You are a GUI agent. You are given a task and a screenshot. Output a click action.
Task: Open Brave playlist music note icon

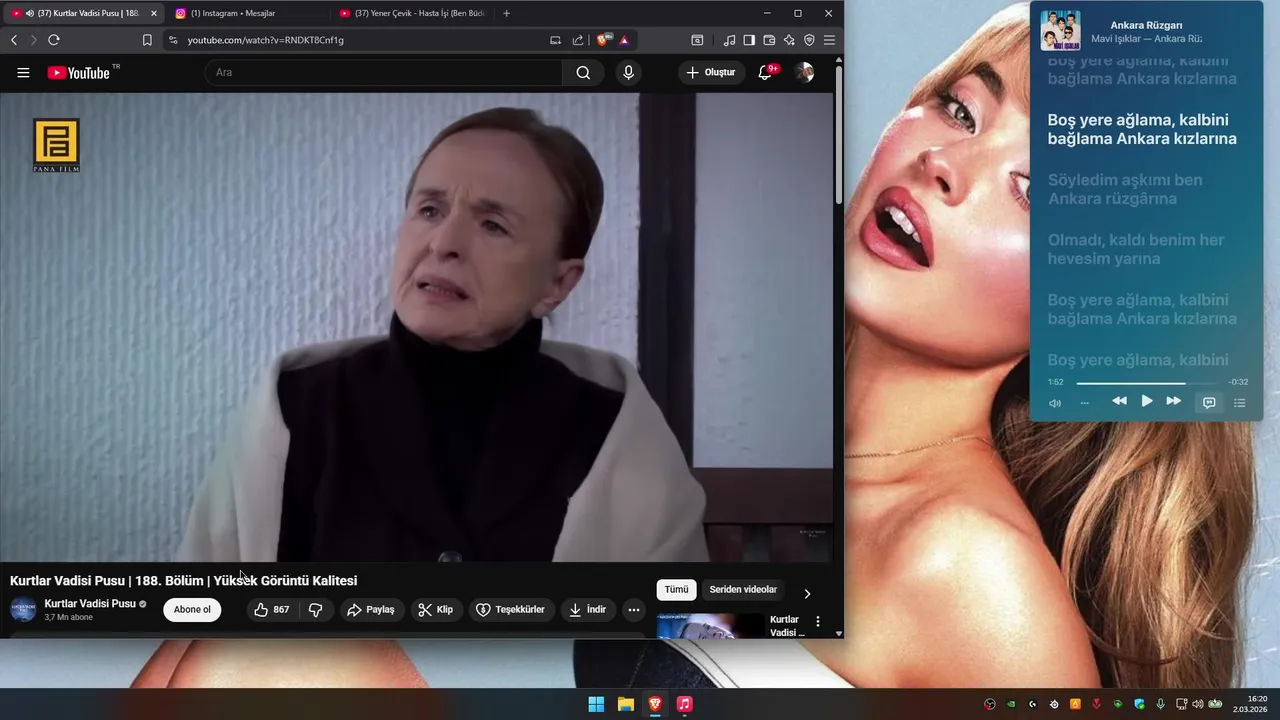pyautogui.click(x=729, y=40)
